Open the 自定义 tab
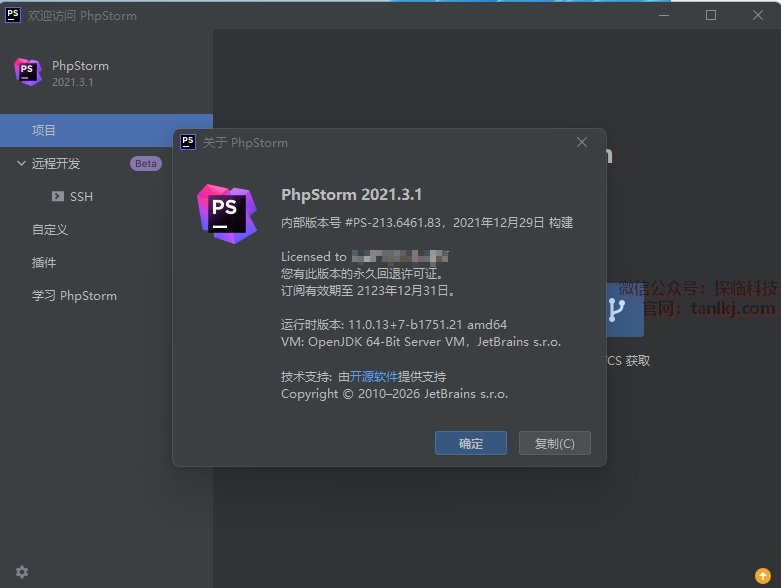Viewport: 781px width, 588px height. click(x=50, y=230)
